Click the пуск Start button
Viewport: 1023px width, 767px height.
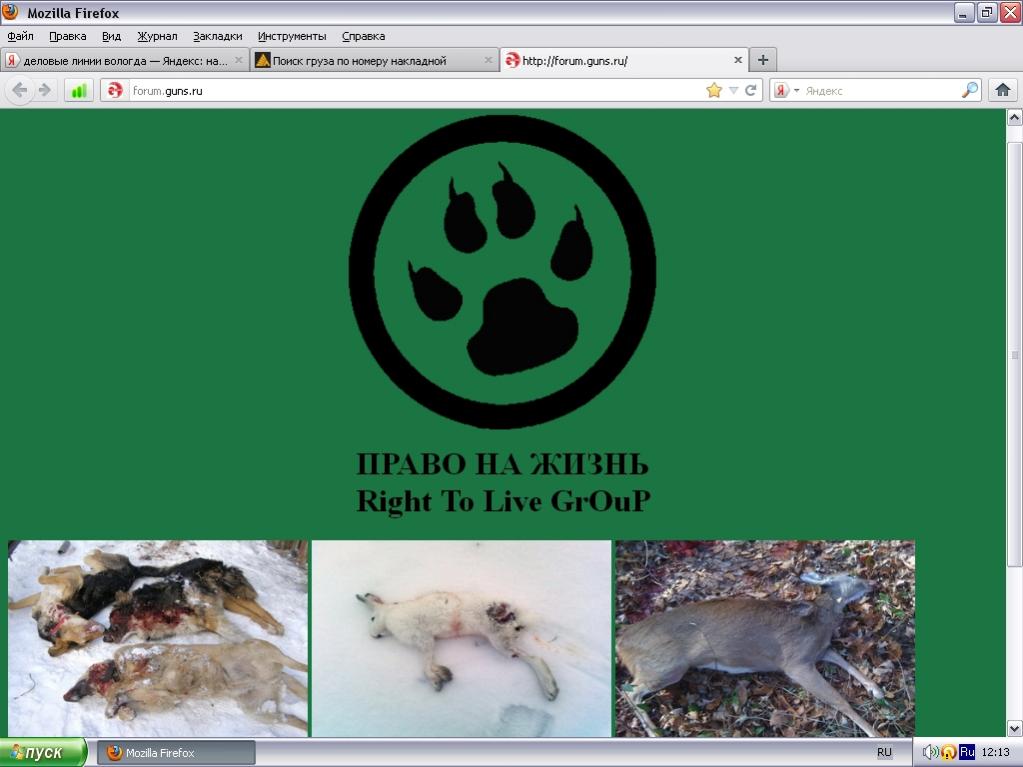tap(43, 752)
